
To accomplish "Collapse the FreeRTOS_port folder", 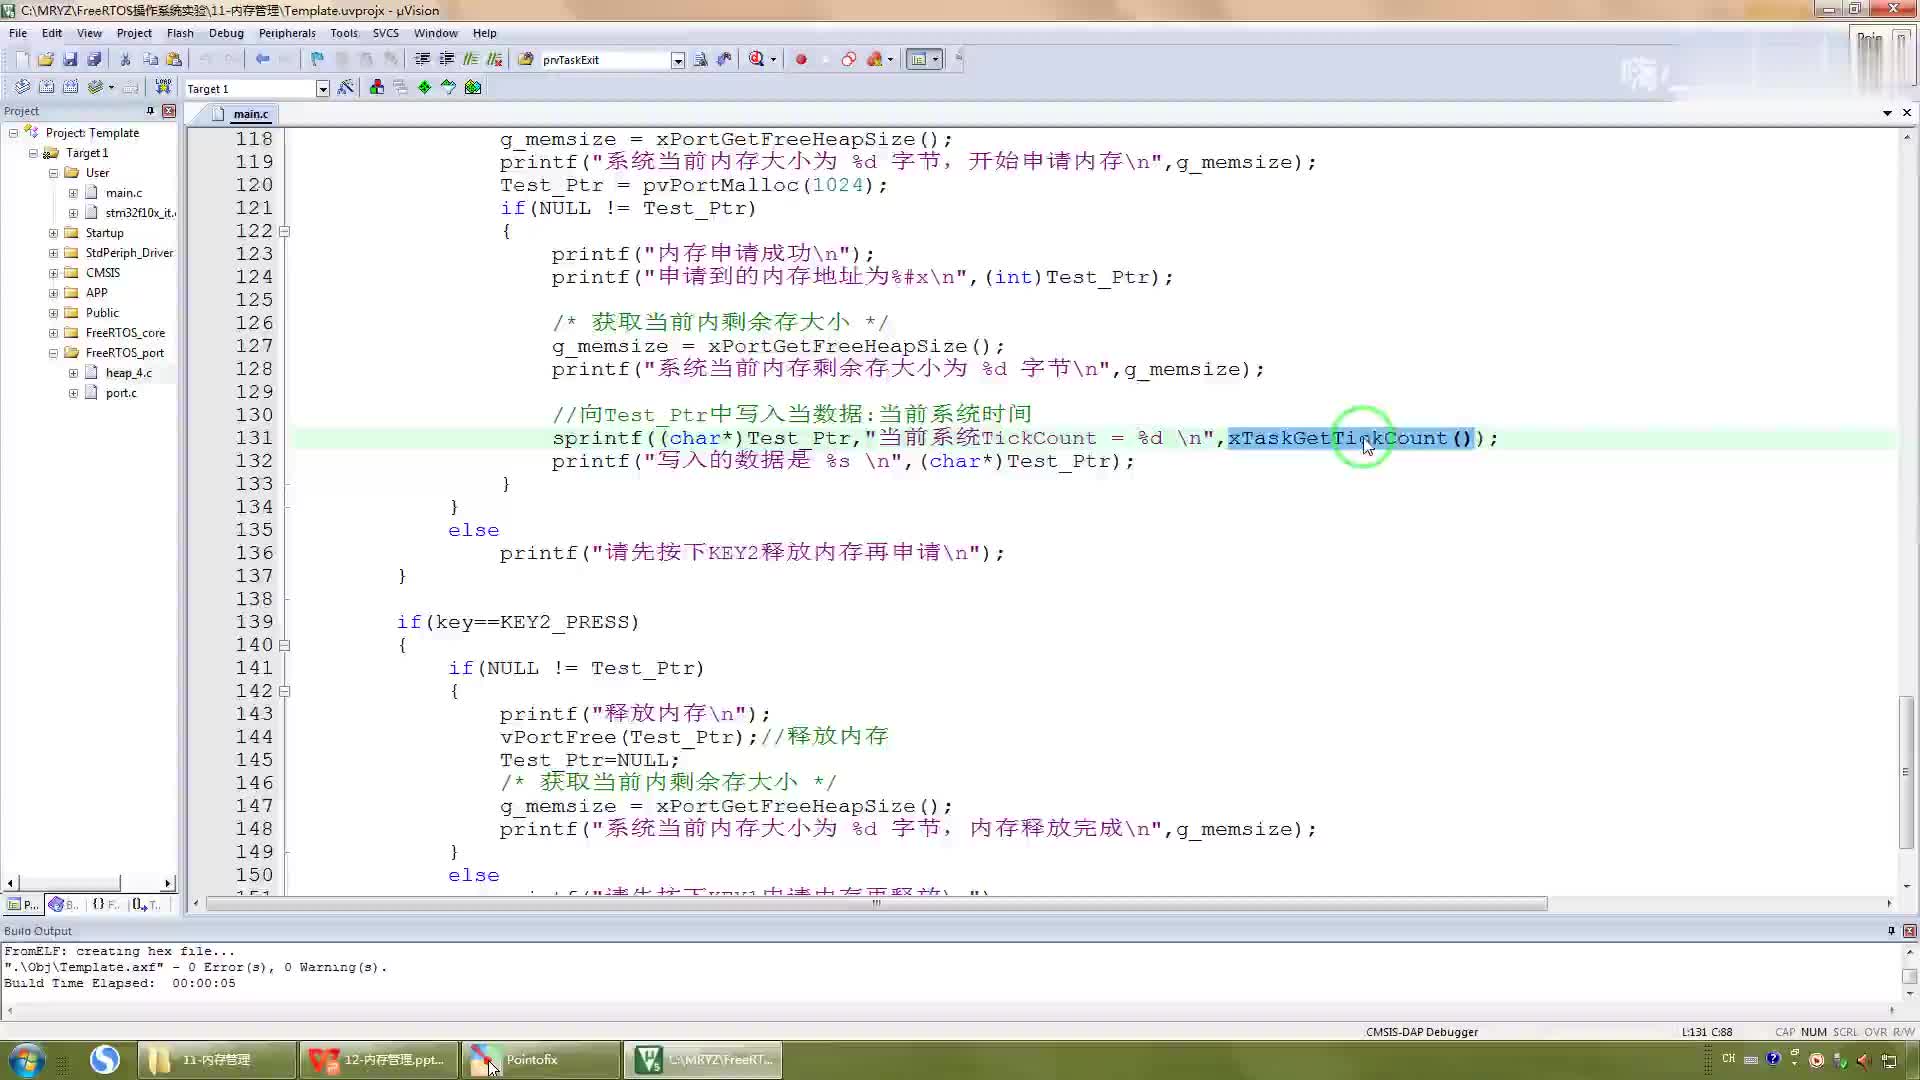I will pos(54,353).
